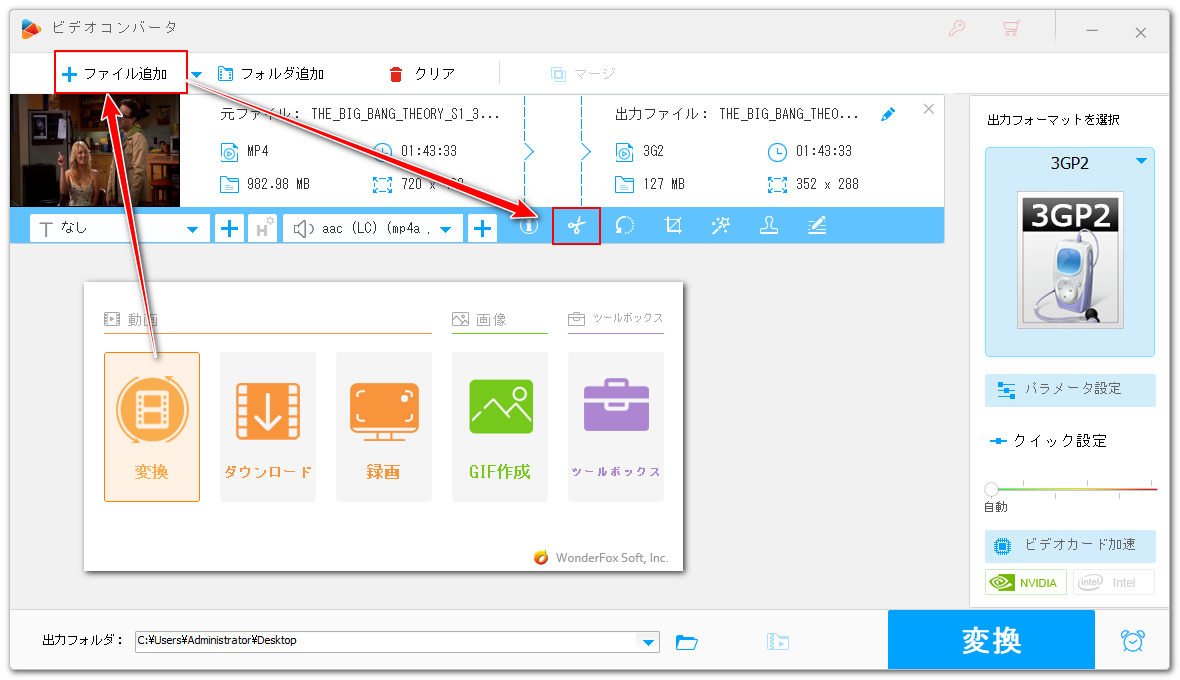The image size is (1180, 680).
Task: Click the quick setting quality slider handle
Action: tap(991, 489)
